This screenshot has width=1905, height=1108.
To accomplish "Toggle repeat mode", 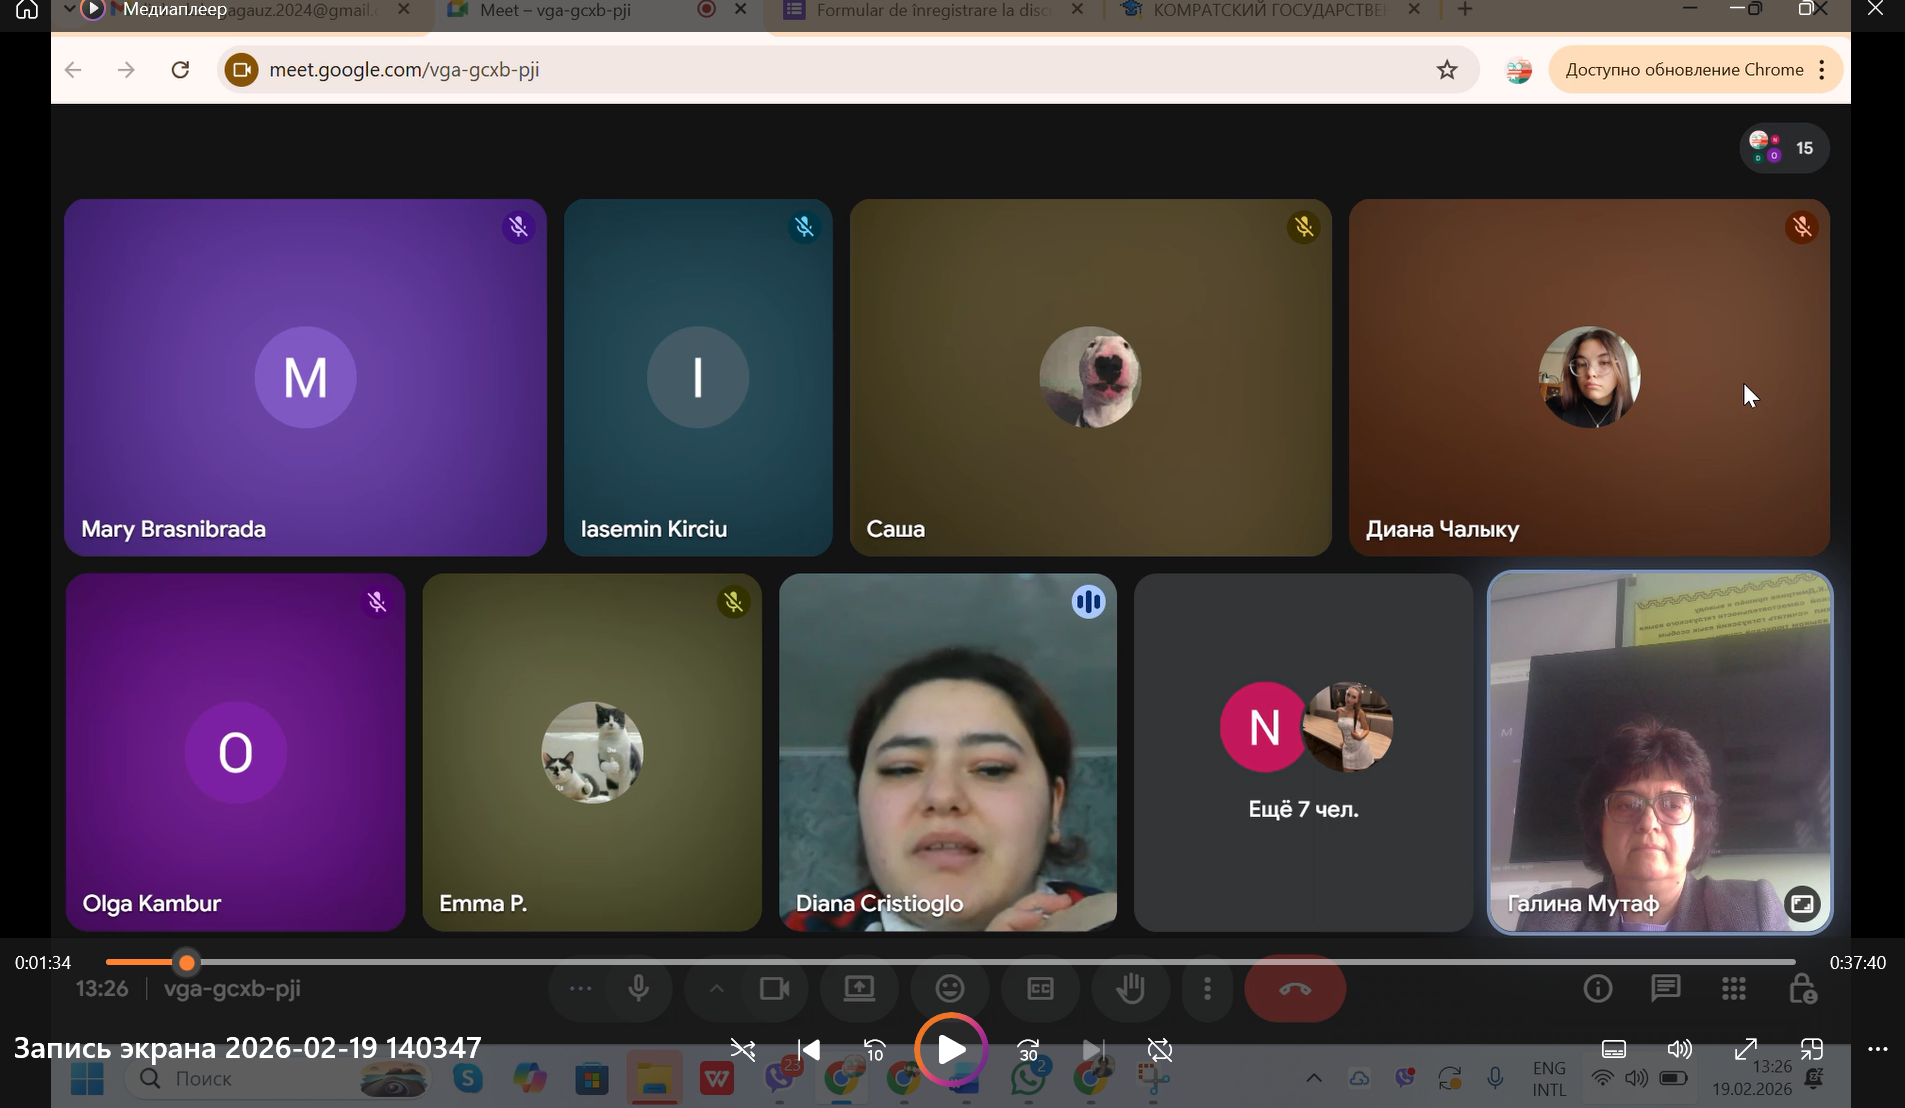I will click(x=1160, y=1050).
